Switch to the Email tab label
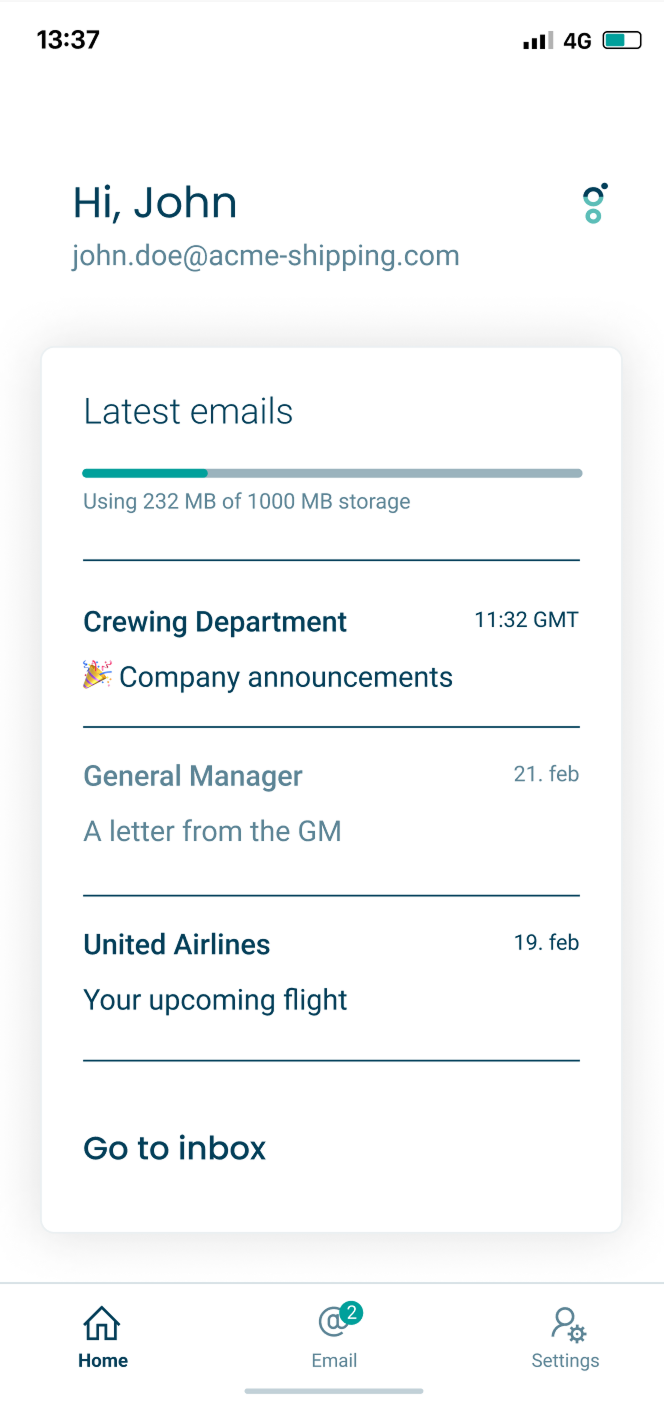Screen dimensions: 664x1420 point(334,1360)
